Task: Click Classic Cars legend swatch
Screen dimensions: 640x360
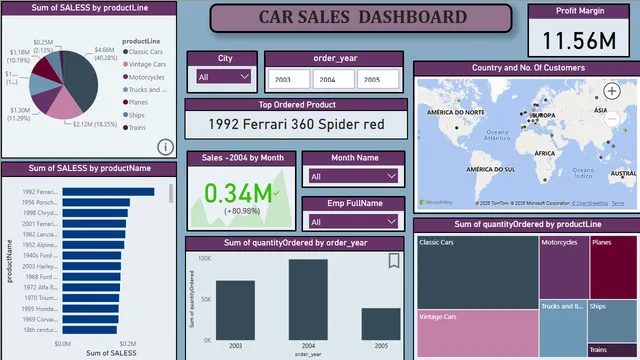Action: (x=126, y=52)
